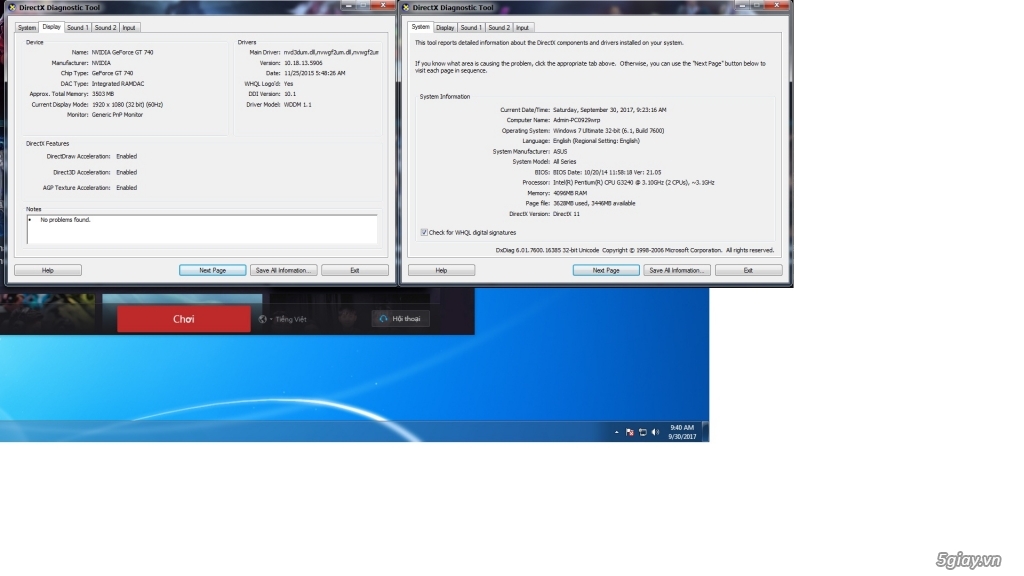Click the BIOS 'Date: 10/20/14' value
The width and height of the screenshot is (1024, 576).
(607, 172)
